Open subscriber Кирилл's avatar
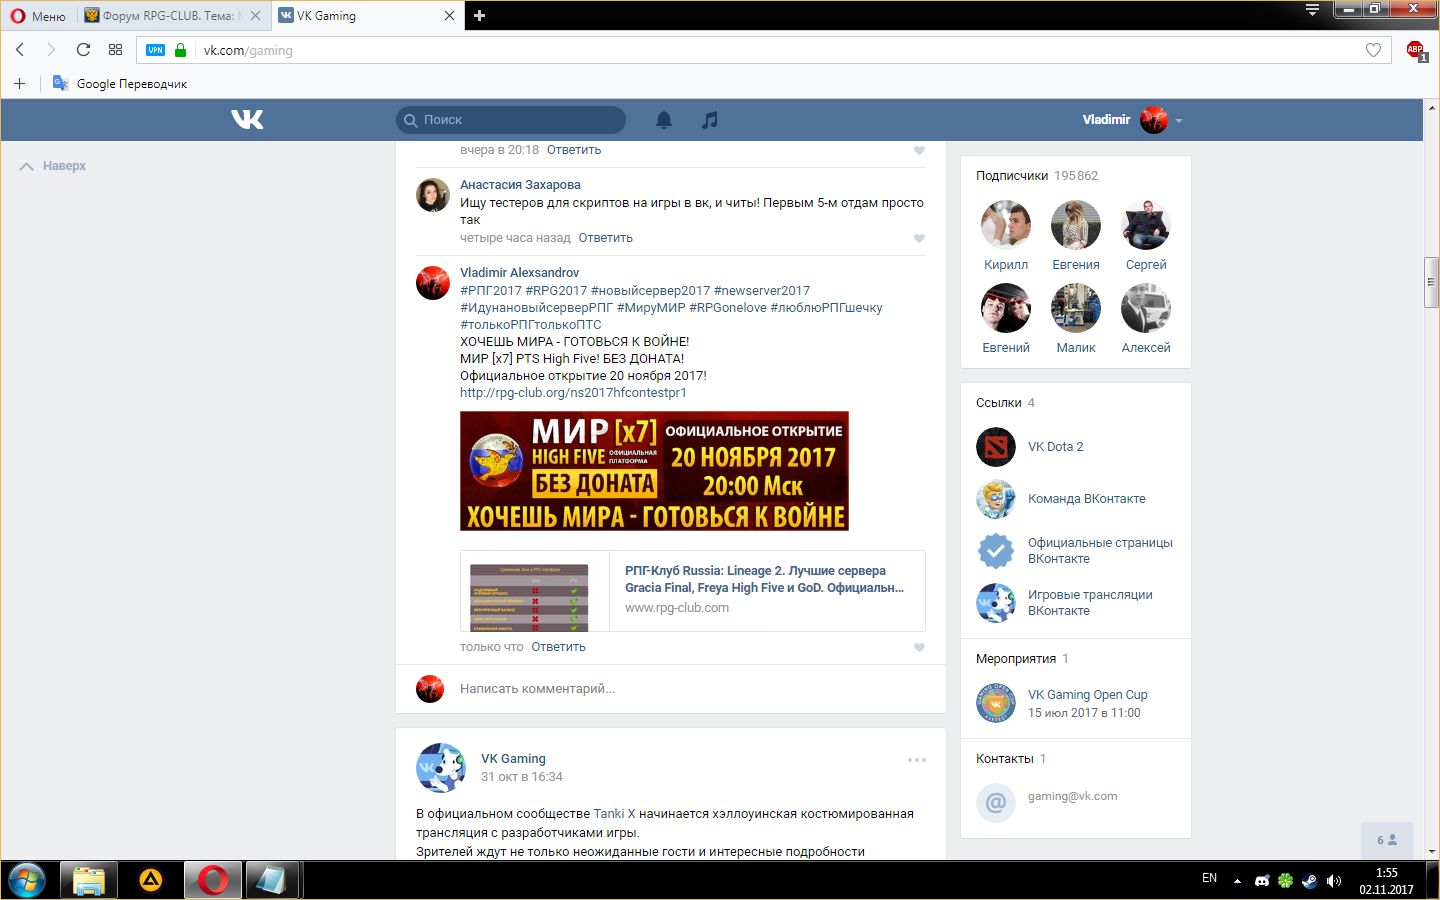Screen dimensions: 1440x900 tap(1006, 224)
